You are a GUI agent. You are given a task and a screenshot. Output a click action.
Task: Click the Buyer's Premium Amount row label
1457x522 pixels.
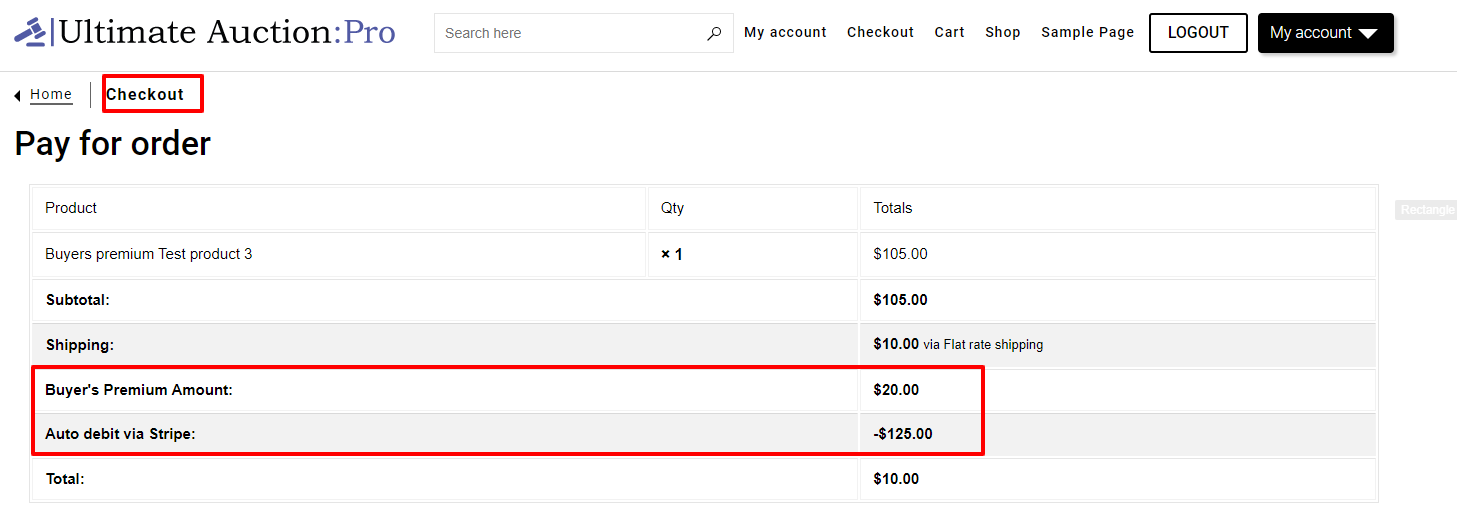pyautogui.click(x=139, y=390)
